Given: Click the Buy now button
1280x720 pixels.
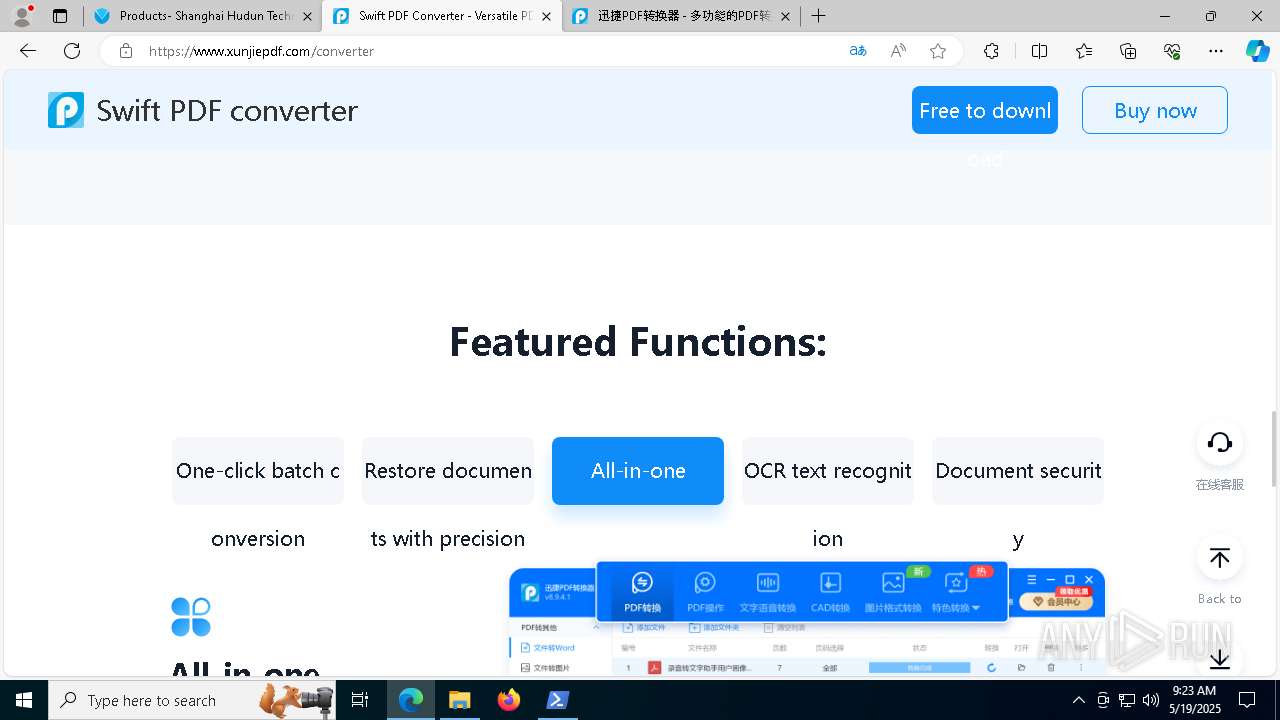Looking at the screenshot, I should 1155,110.
